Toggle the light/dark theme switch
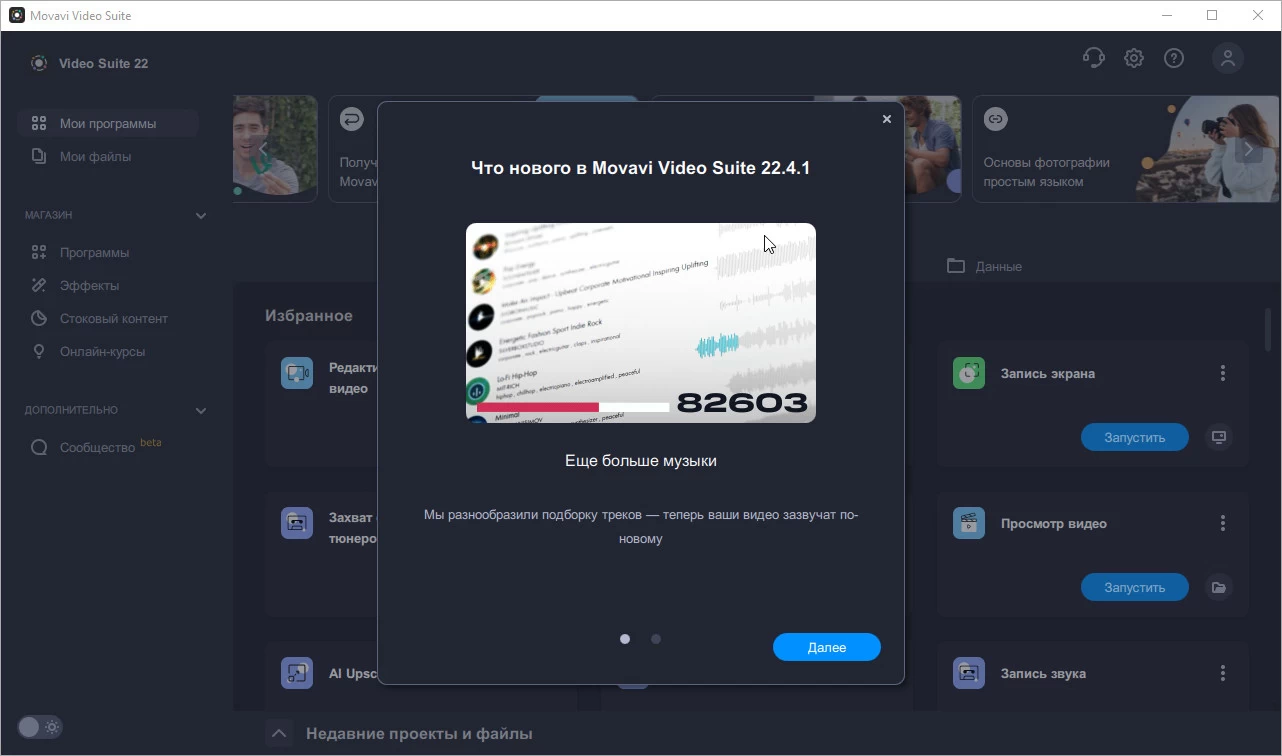The image size is (1282, 756). click(40, 727)
